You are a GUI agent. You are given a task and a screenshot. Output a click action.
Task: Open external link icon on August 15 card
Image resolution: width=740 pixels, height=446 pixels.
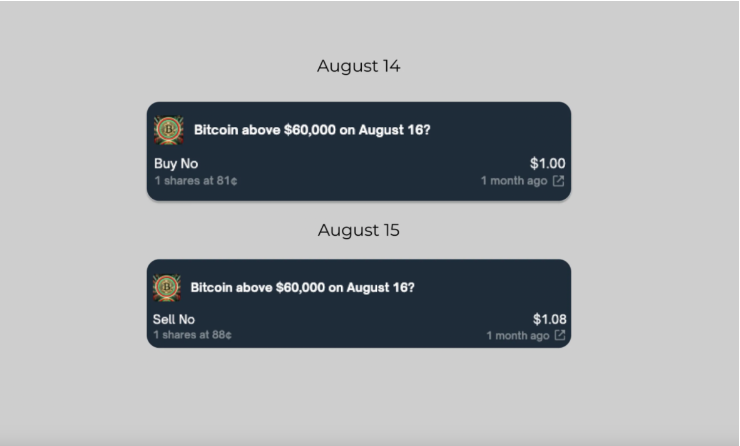point(560,335)
